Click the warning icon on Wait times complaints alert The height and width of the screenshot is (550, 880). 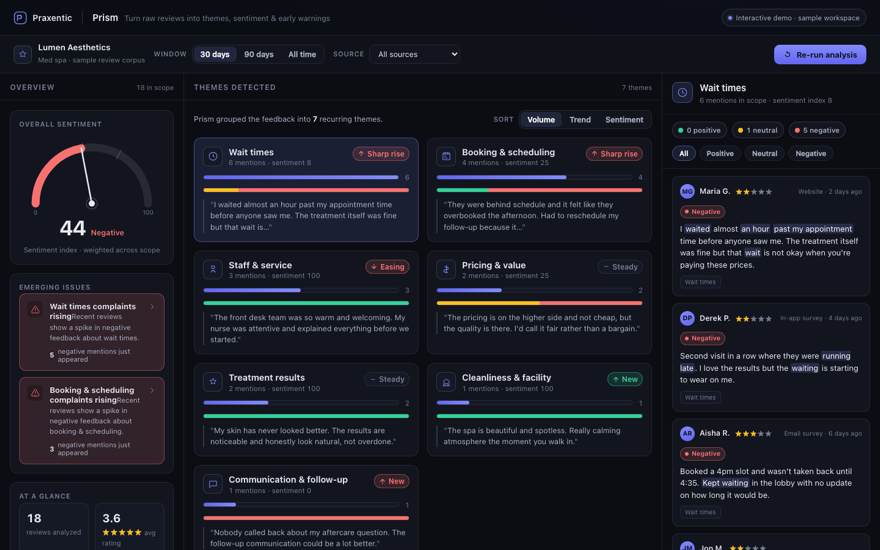click(35, 309)
